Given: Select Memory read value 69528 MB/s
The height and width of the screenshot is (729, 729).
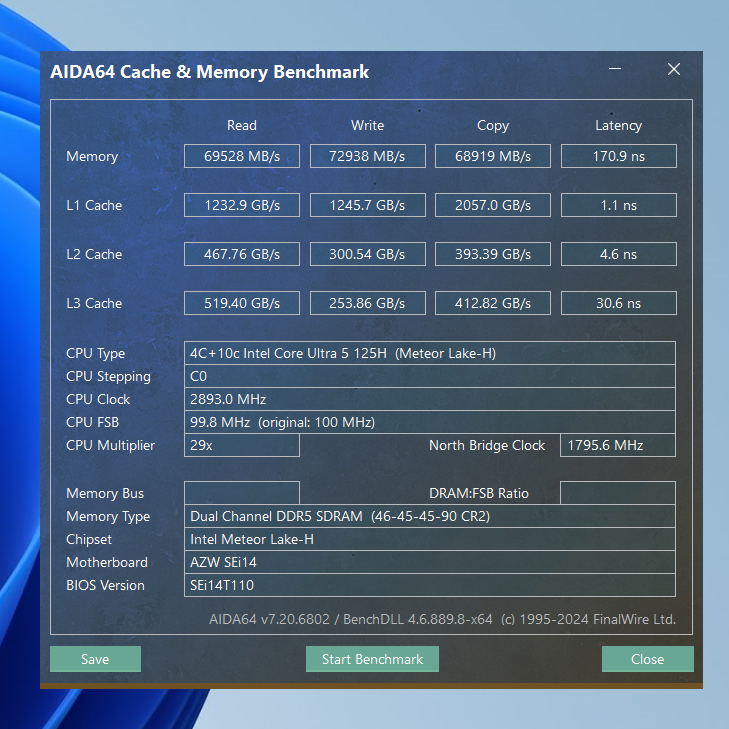Looking at the screenshot, I should (242, 156).
